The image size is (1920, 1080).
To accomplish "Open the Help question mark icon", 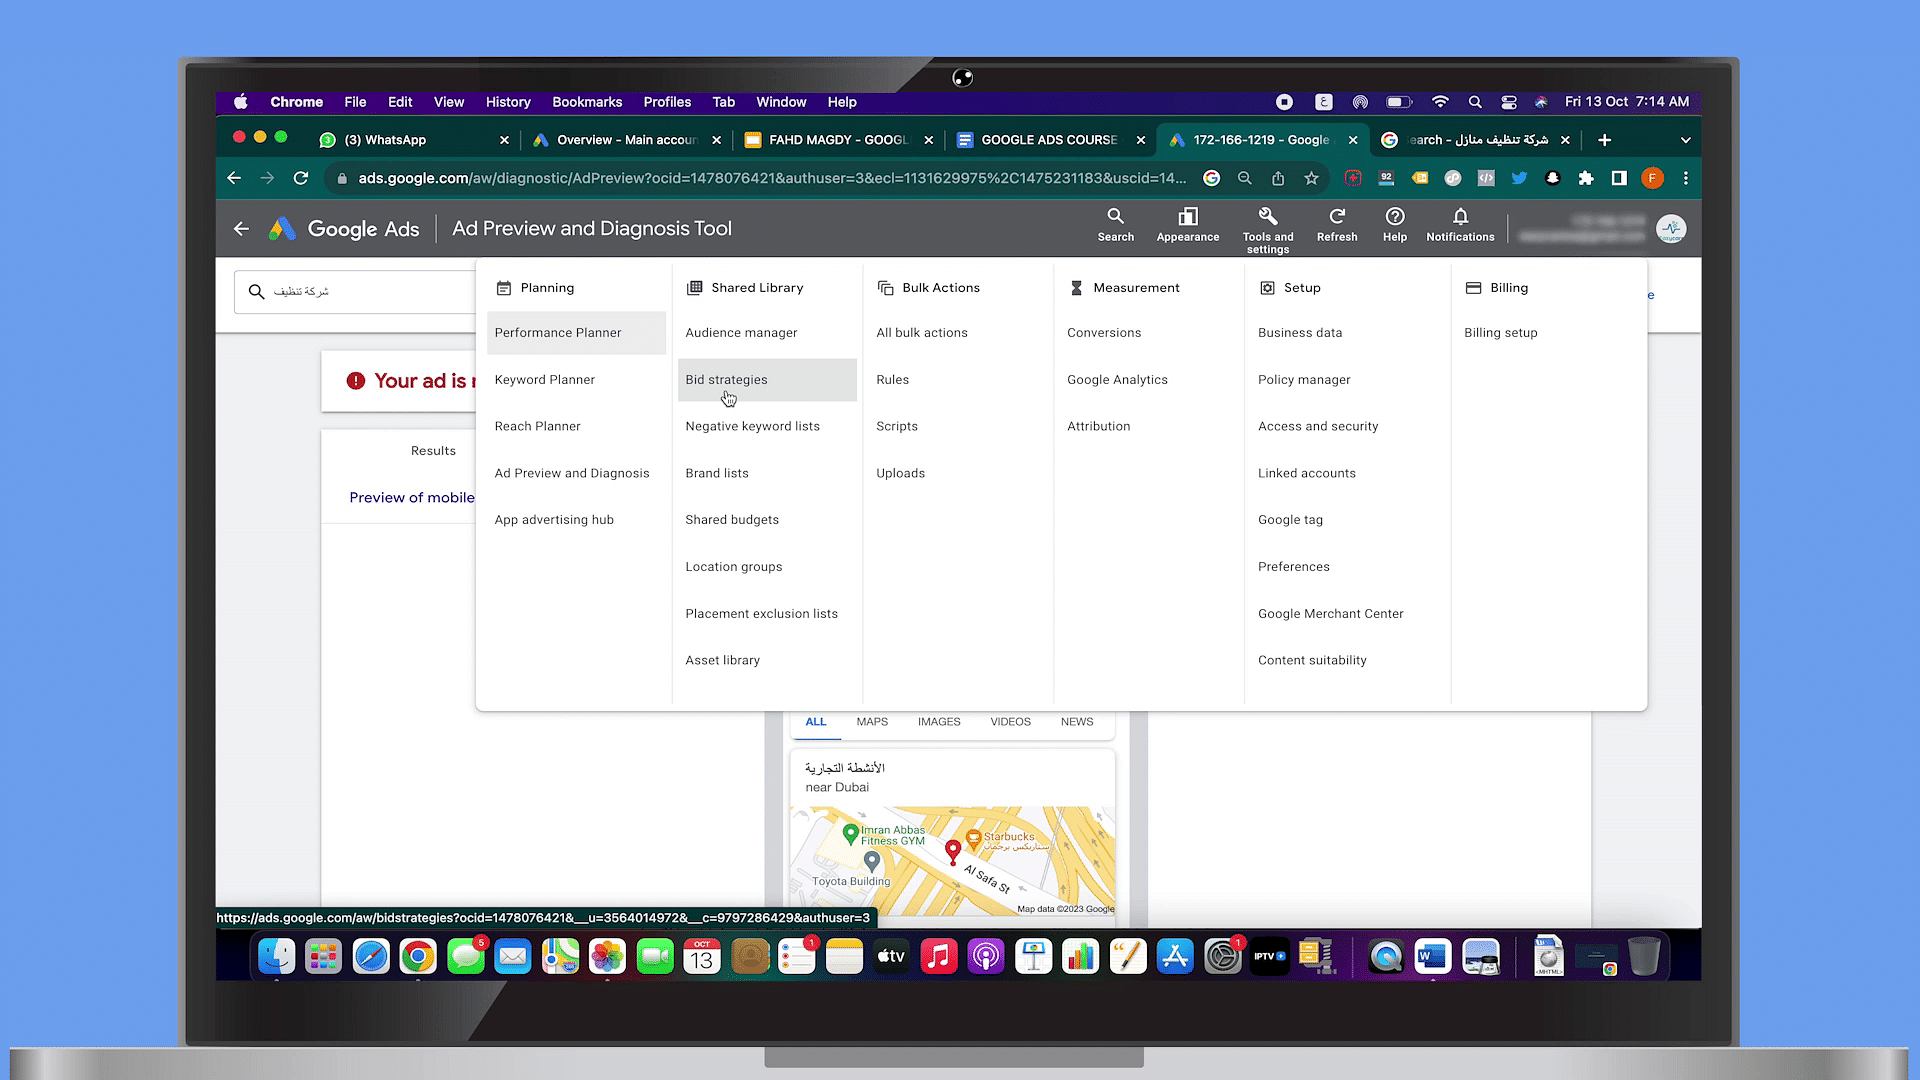I will 1395,216.
